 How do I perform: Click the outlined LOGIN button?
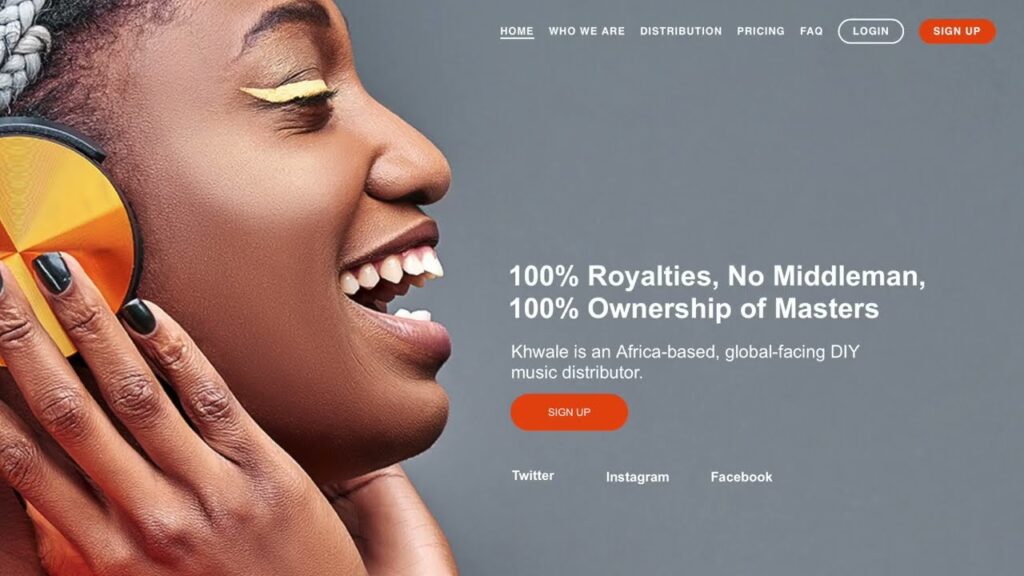tap(871, 31)
